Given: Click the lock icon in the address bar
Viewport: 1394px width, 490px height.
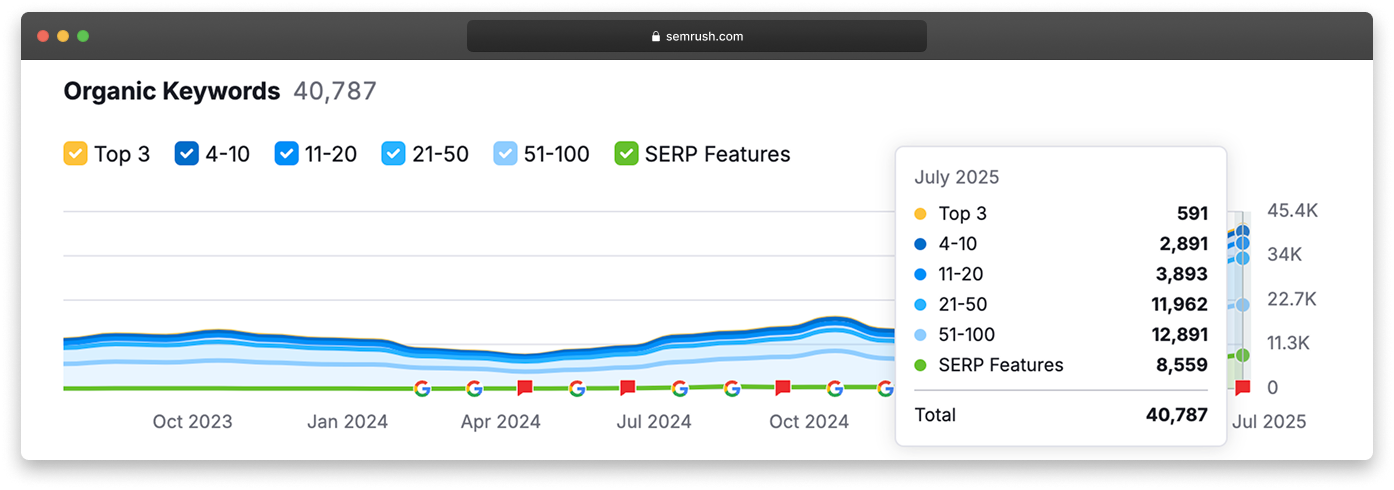Looking at the screenshot, I should point(656,37).
